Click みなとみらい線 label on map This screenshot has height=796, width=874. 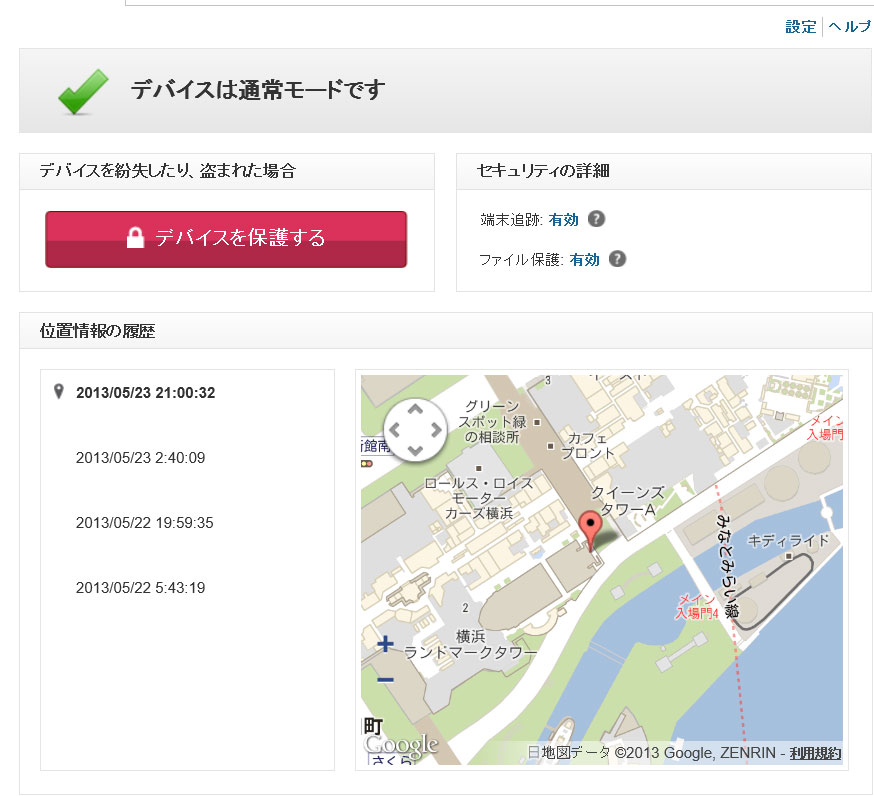tap(727, 566)
